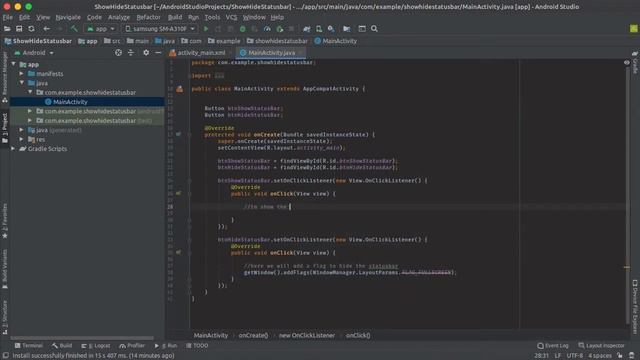Click the Search Everywhere magnifier icon
The image size is (640, 360).
coord(374,29)
